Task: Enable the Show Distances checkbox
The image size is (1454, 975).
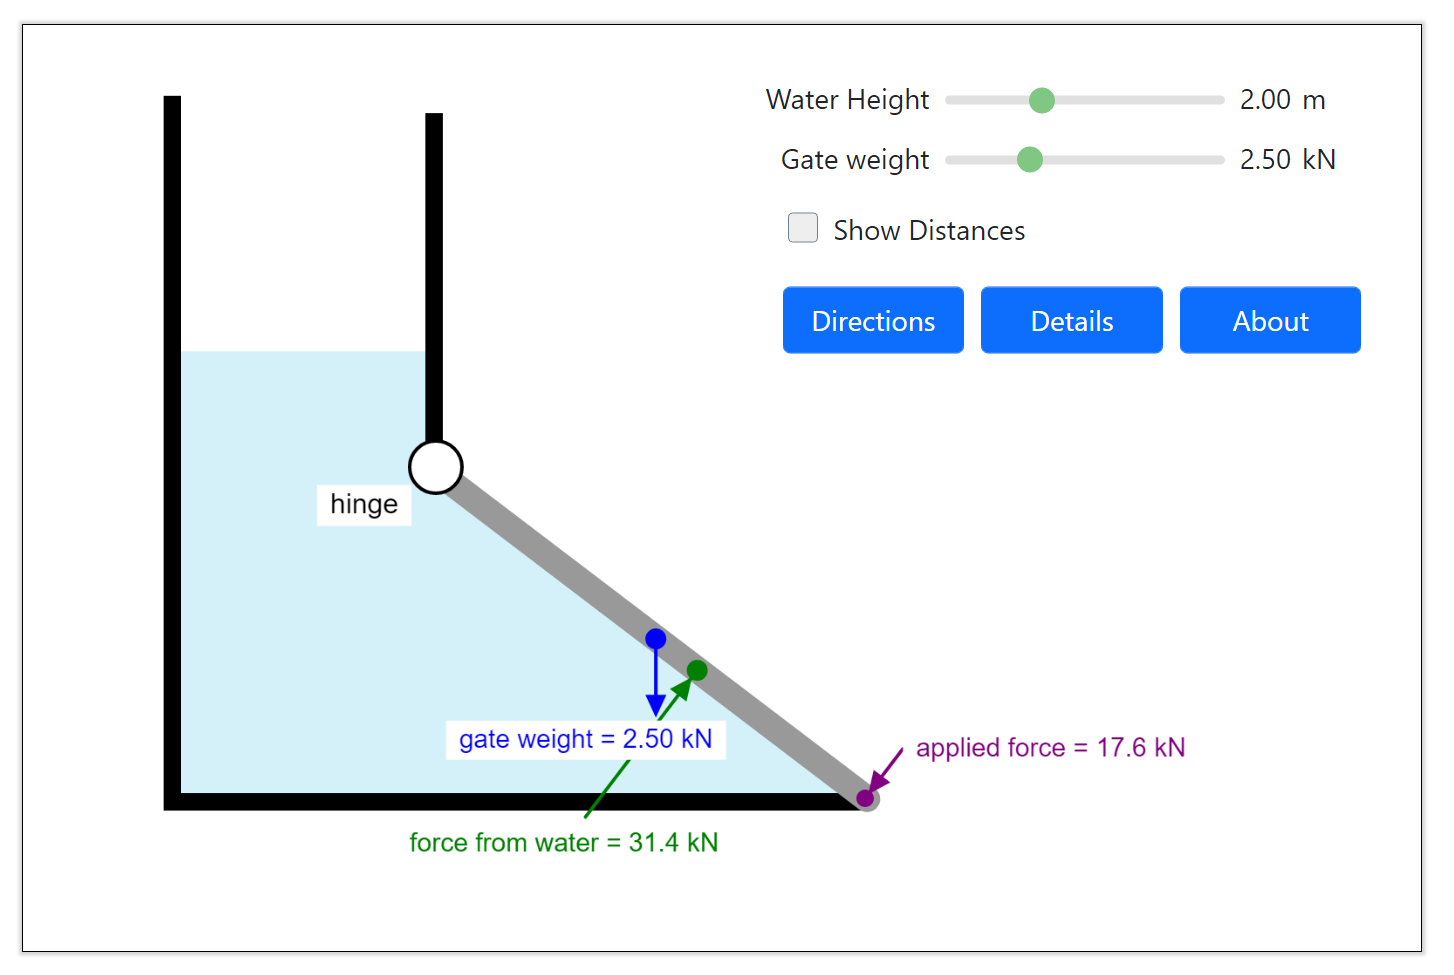Action: click(x=803, y=228)
